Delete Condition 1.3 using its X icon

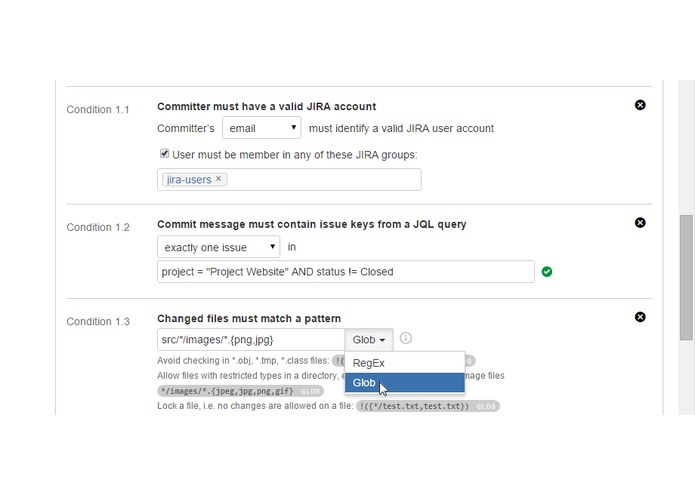(640, 317)
